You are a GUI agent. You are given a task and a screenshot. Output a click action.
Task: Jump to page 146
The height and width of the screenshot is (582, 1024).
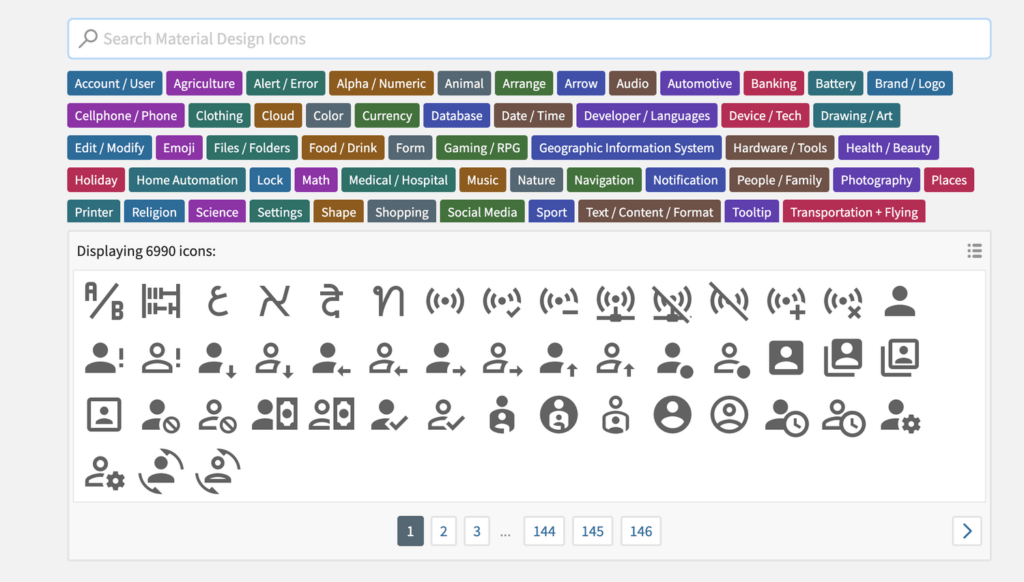click(641, 531)
